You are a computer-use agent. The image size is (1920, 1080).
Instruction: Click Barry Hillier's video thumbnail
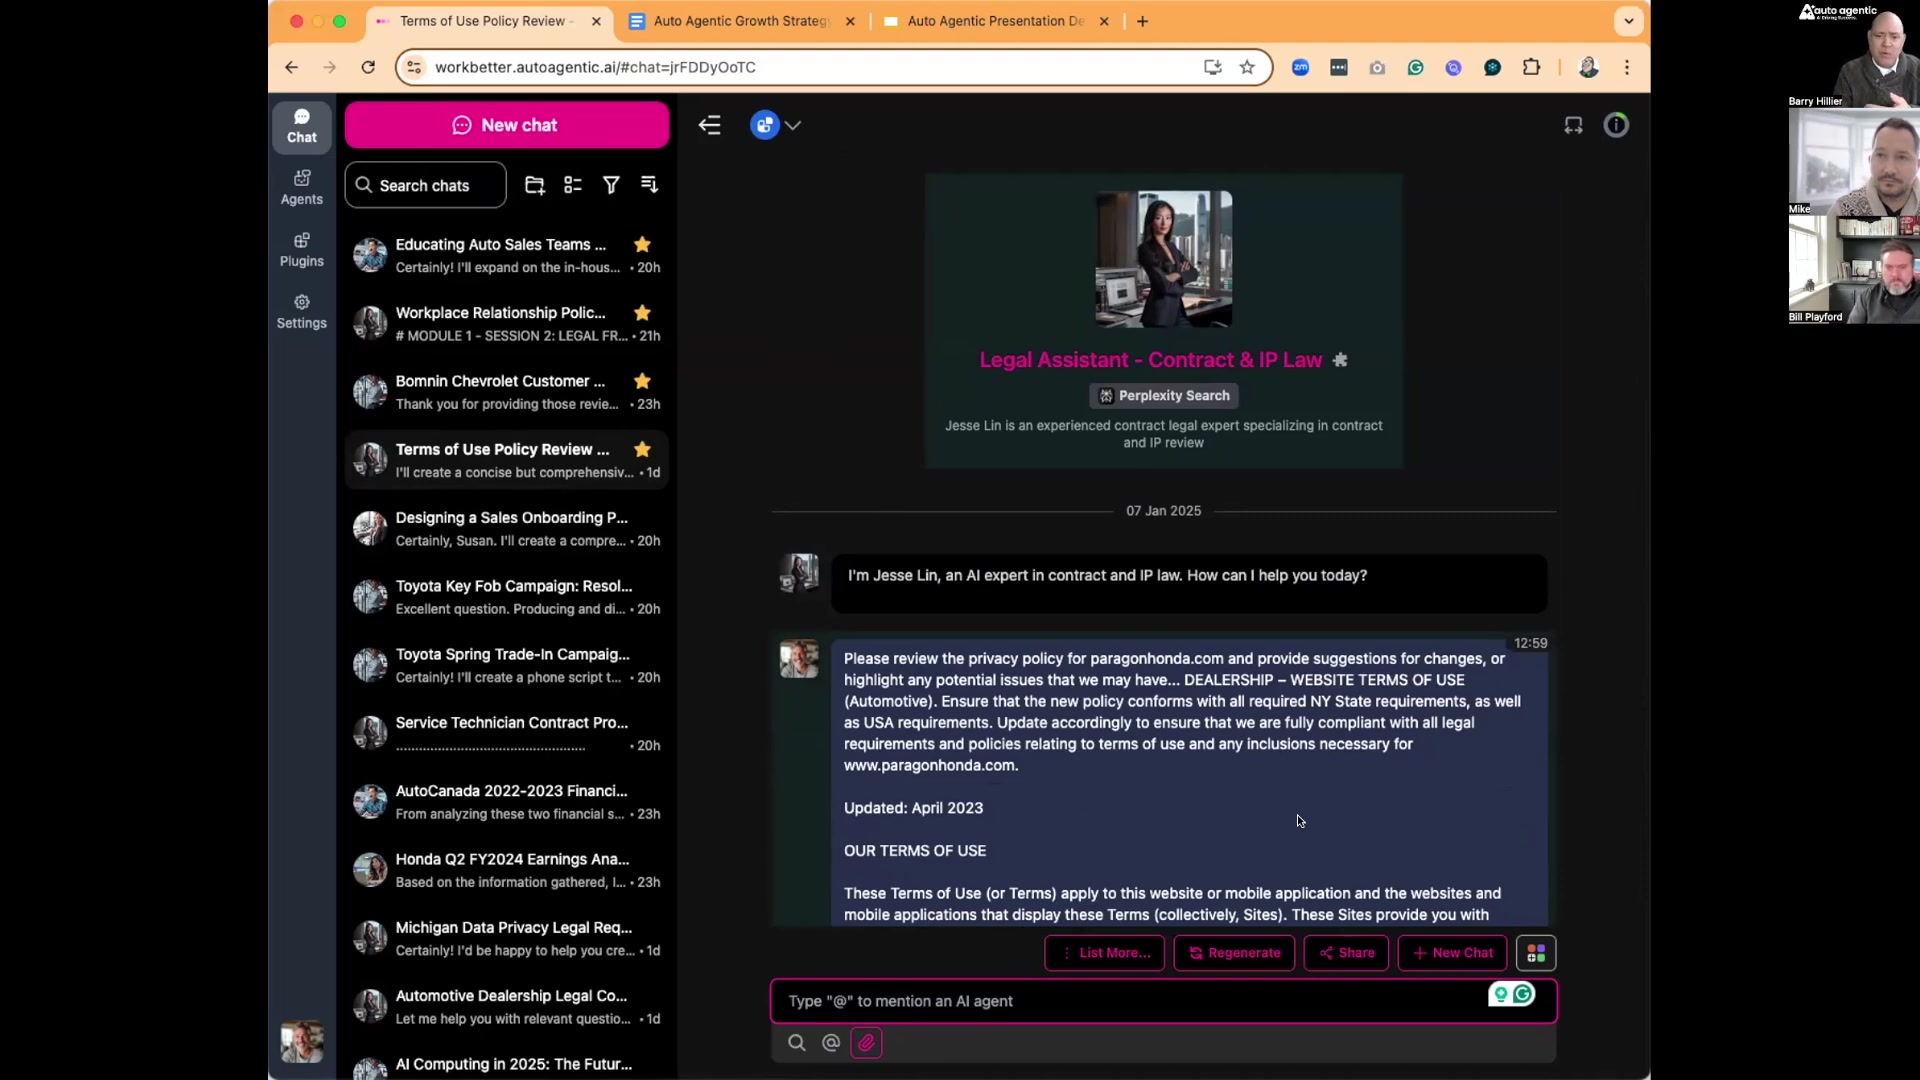[x=1854, y=54]
